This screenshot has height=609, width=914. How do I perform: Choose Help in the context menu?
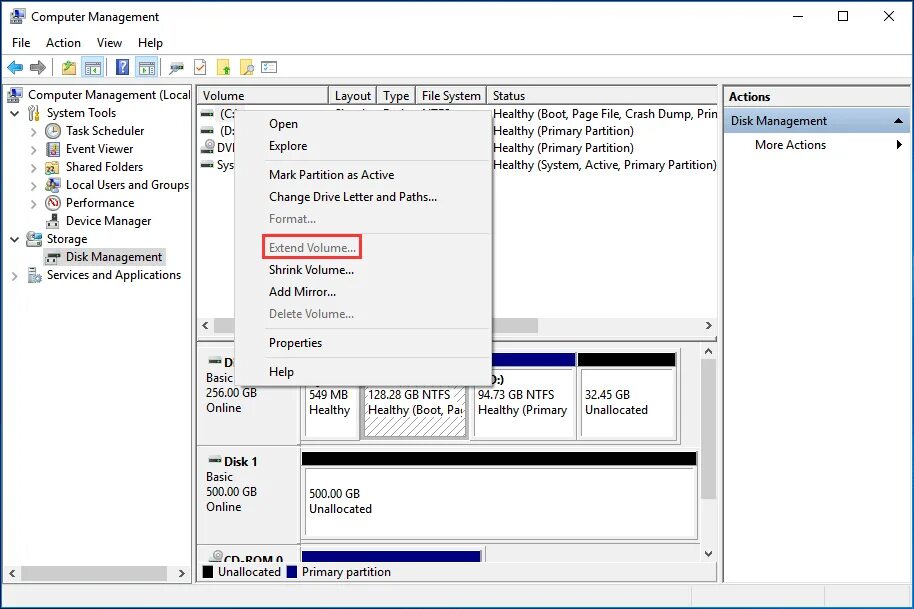pos(363,372)
